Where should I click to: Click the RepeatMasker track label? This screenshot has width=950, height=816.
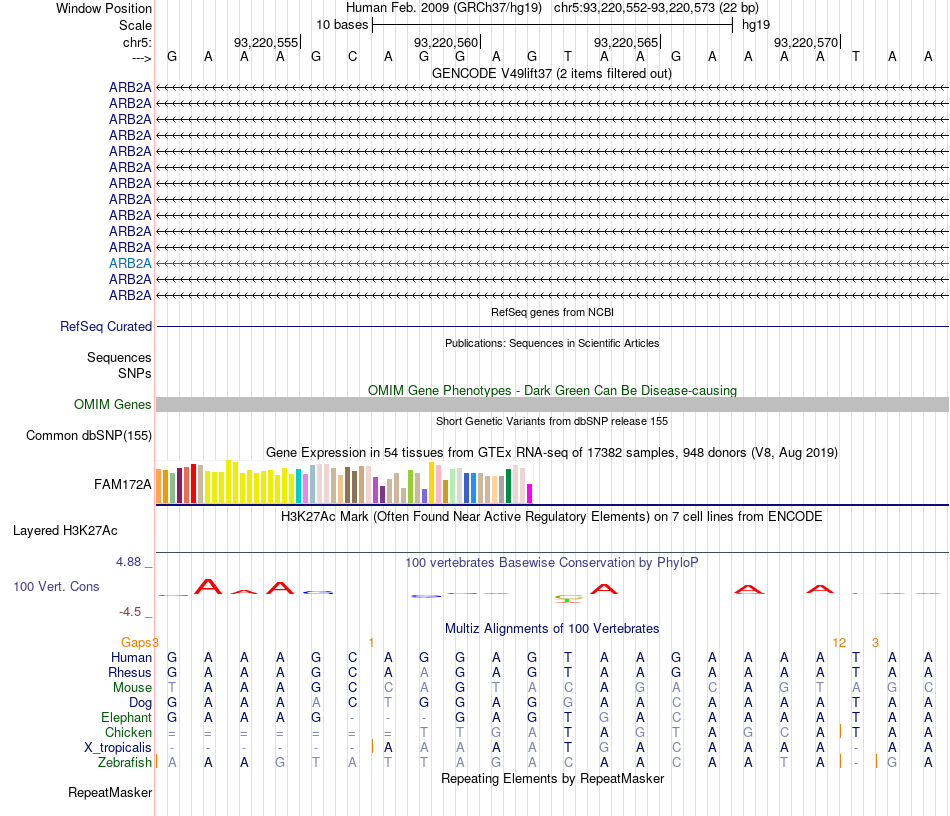coord(110,793)
